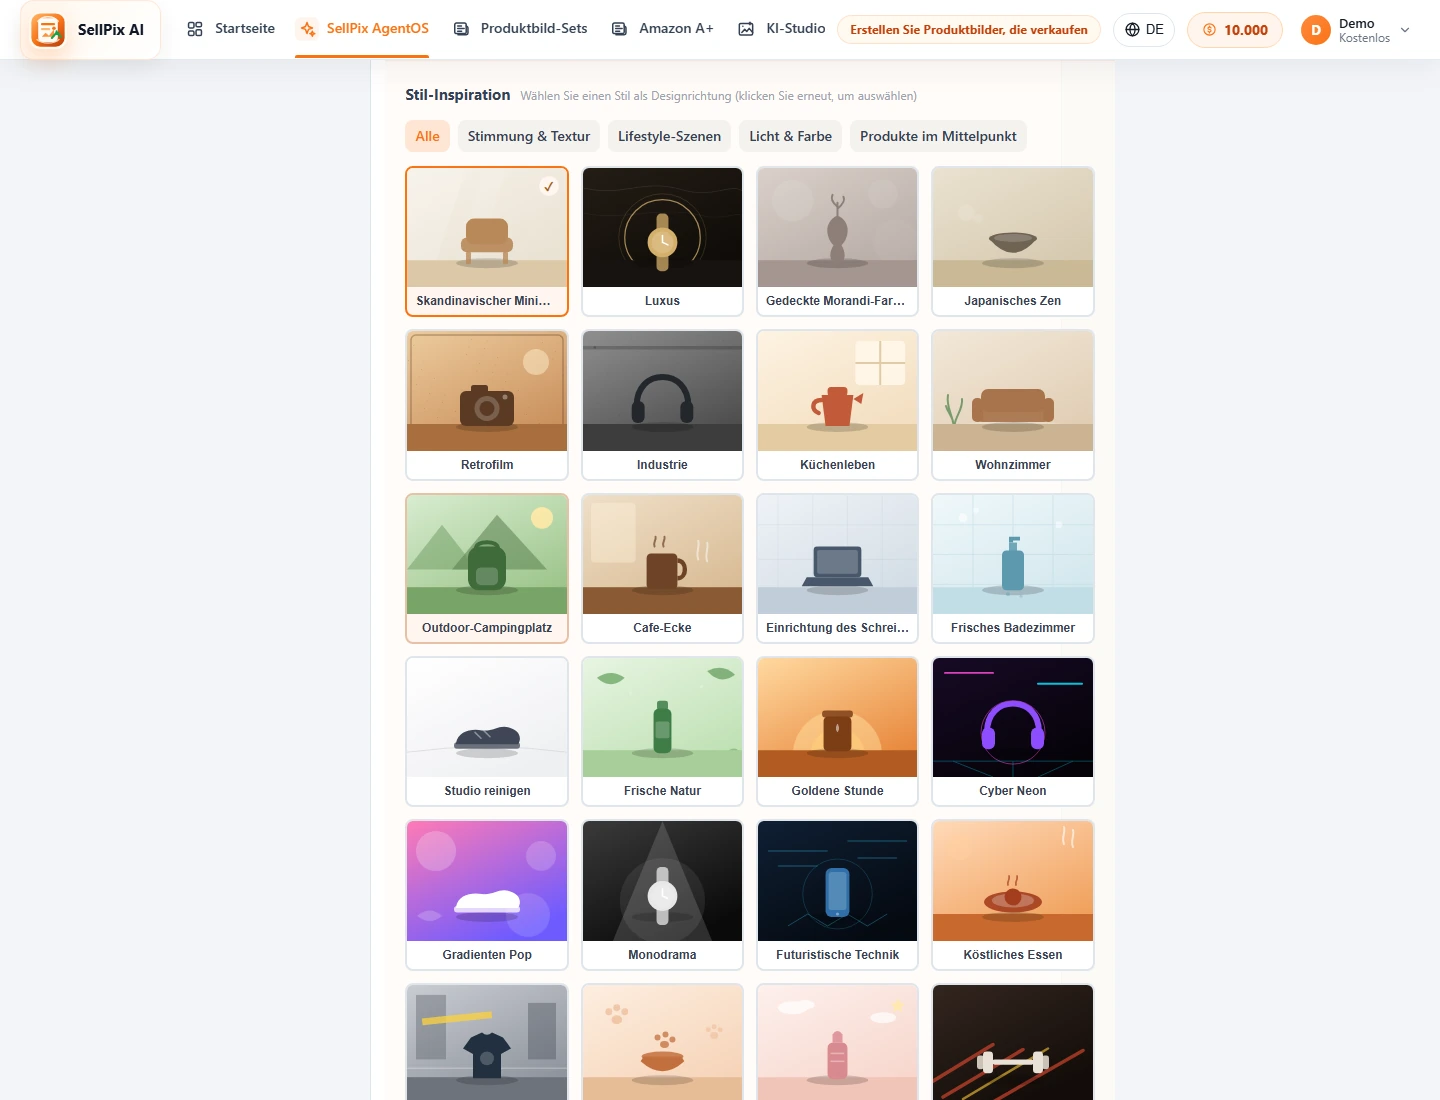Filter styles by Alle
The image size is (1440, 1100).
[427, 136]
